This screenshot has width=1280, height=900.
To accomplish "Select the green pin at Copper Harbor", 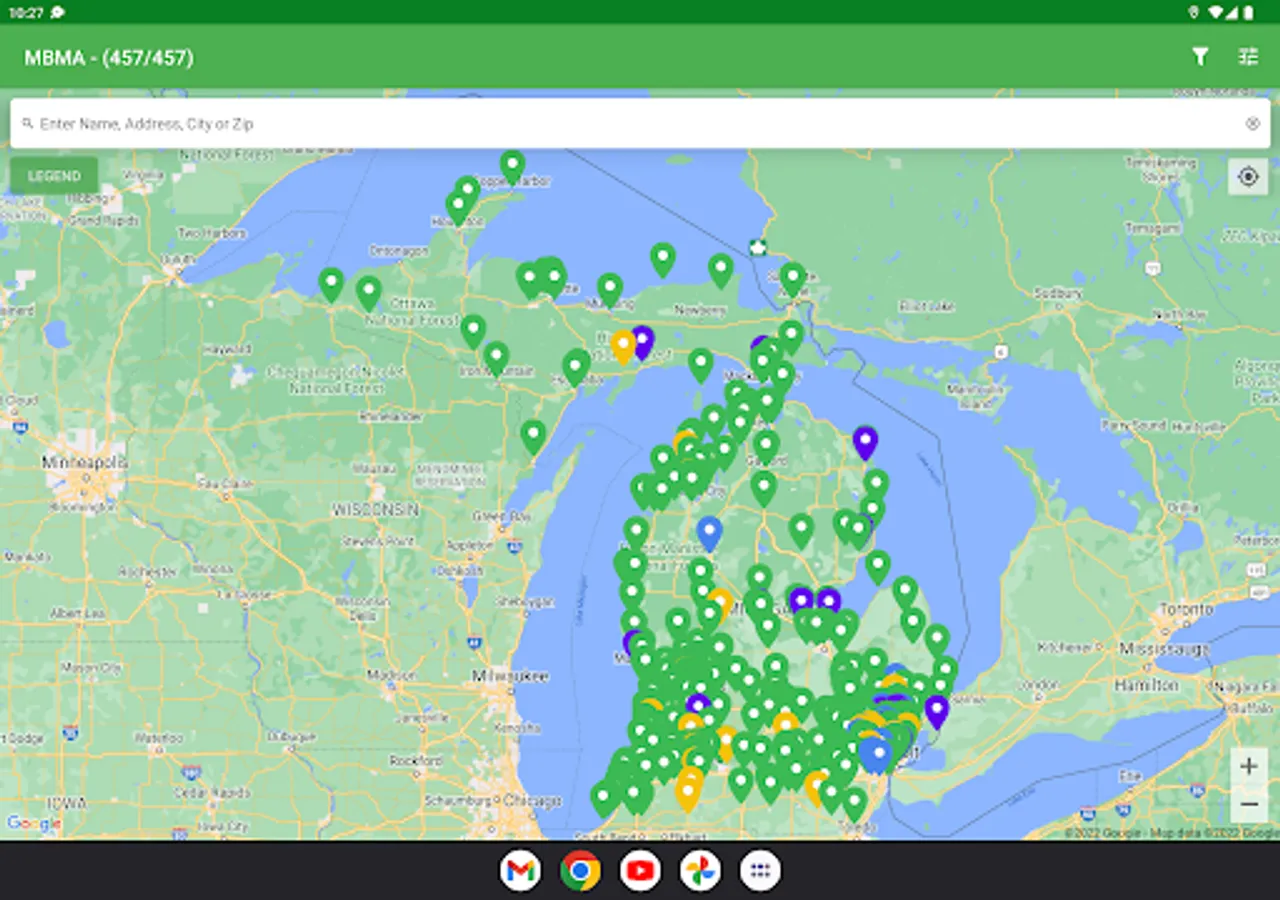I will (512, 166).
